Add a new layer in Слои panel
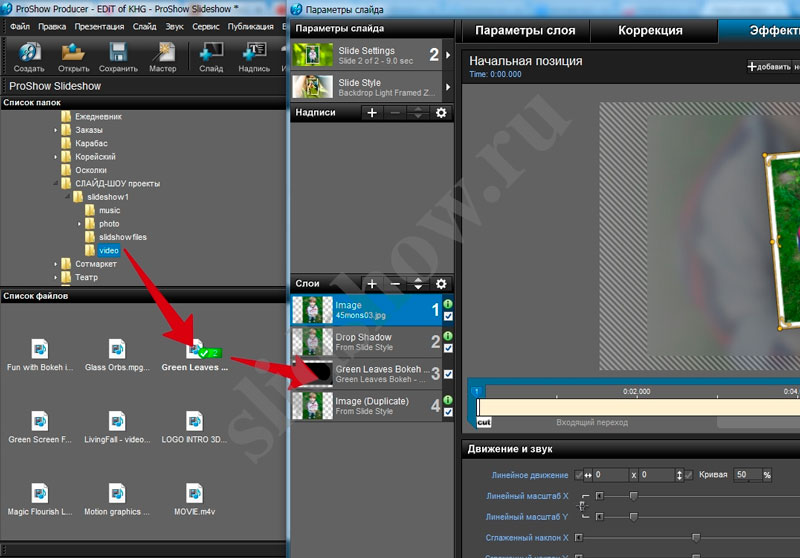 coord(372,284)
